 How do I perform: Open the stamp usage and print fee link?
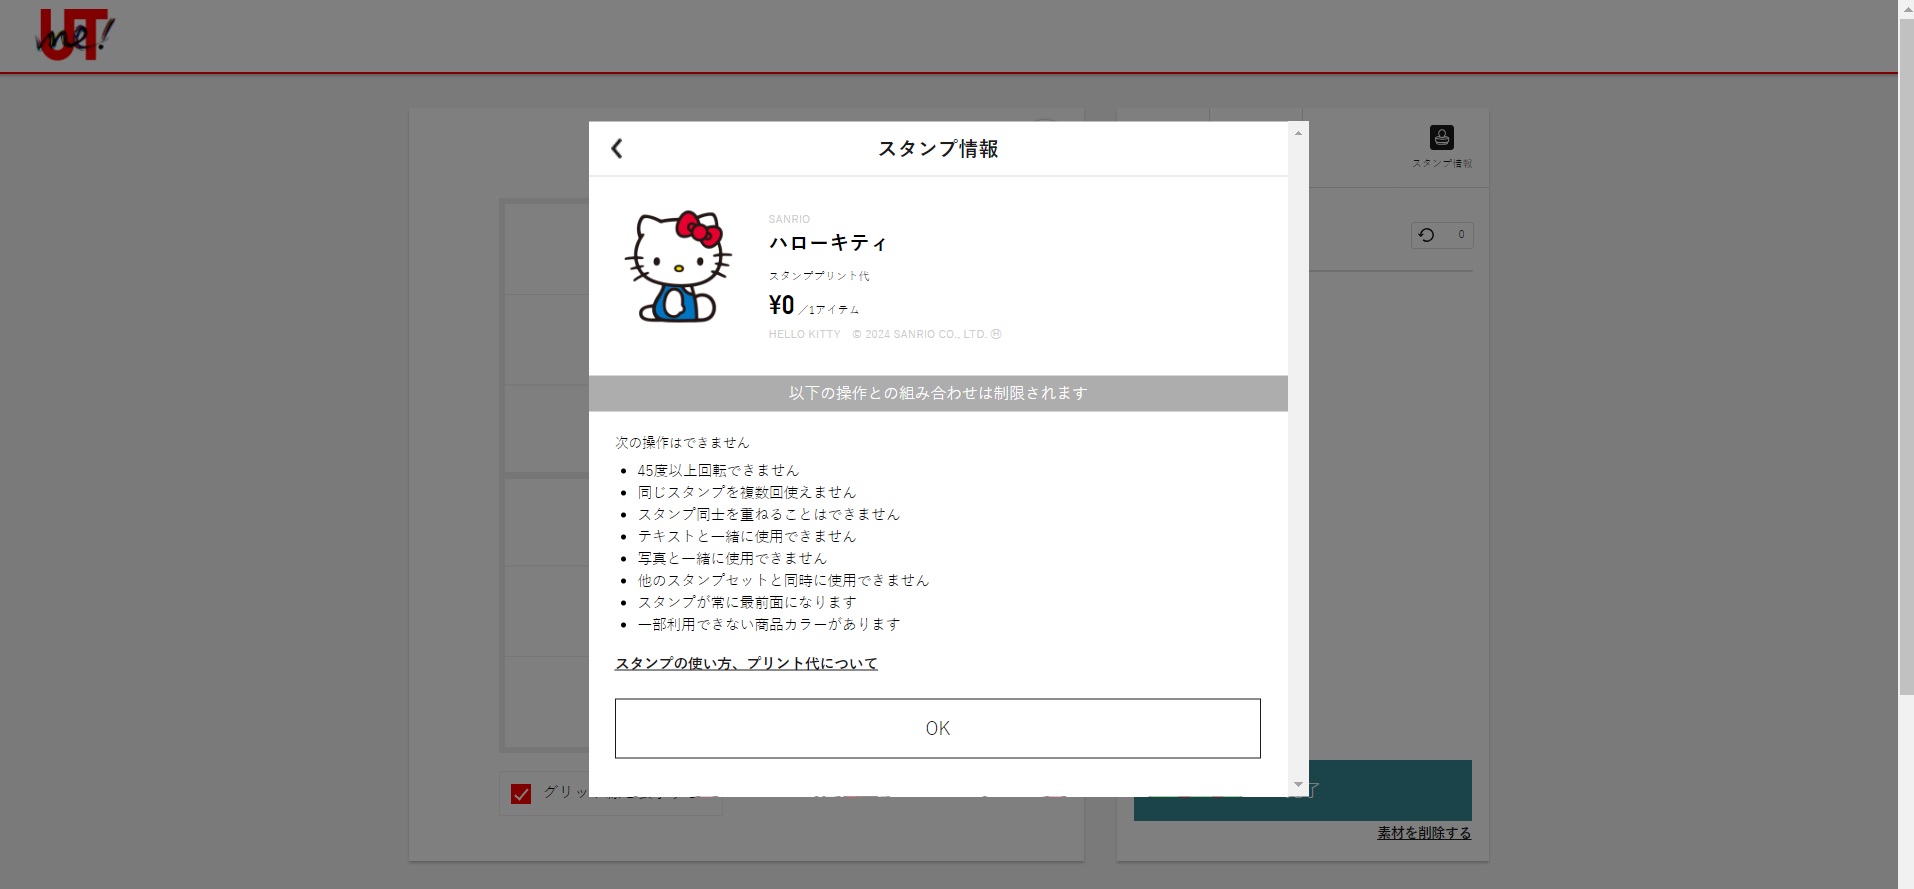tap(746, 663)
